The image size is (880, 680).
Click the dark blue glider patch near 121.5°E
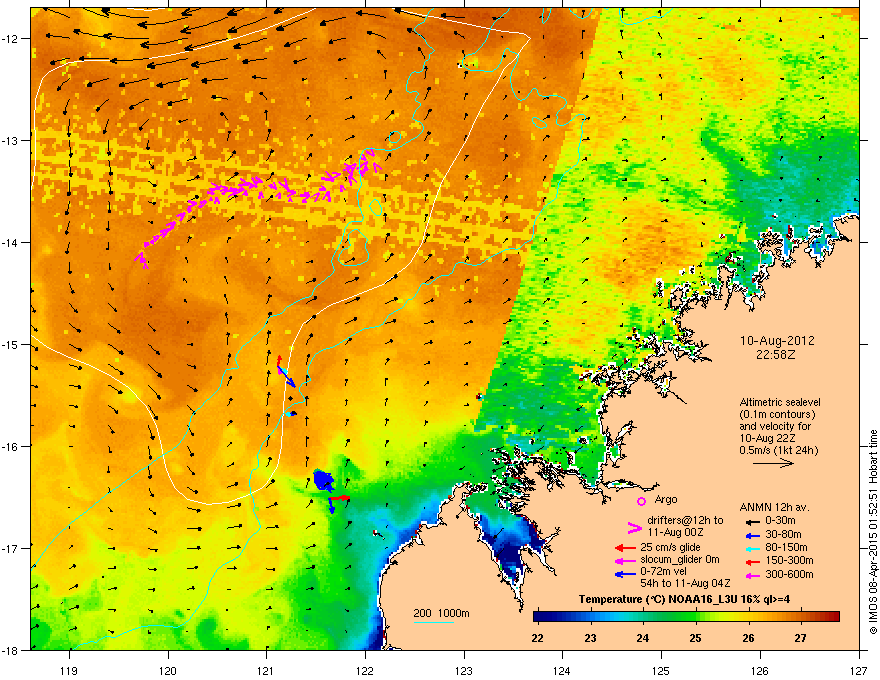323,480
